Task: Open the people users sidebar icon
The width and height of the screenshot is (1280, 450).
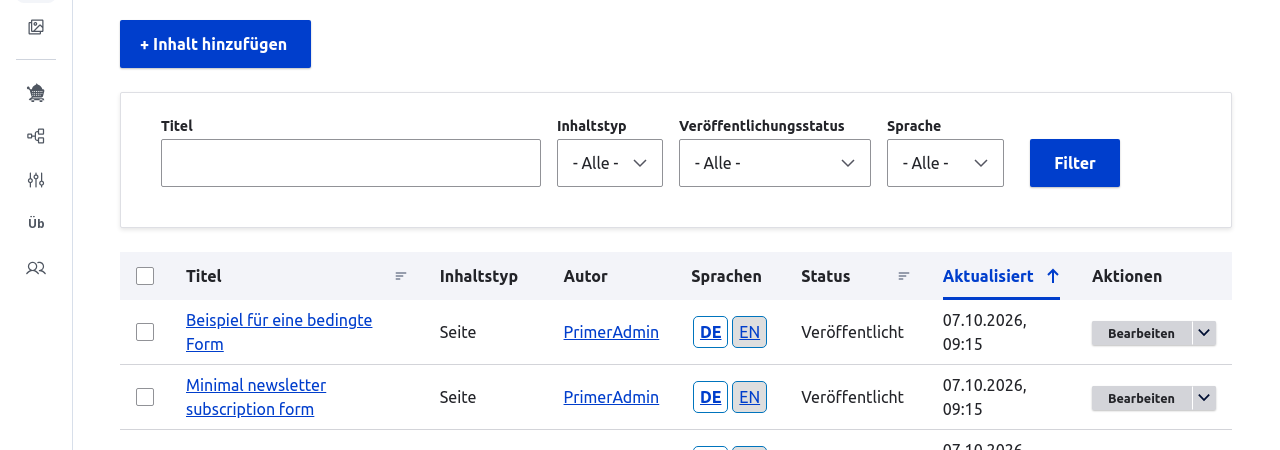Action: 36,268
